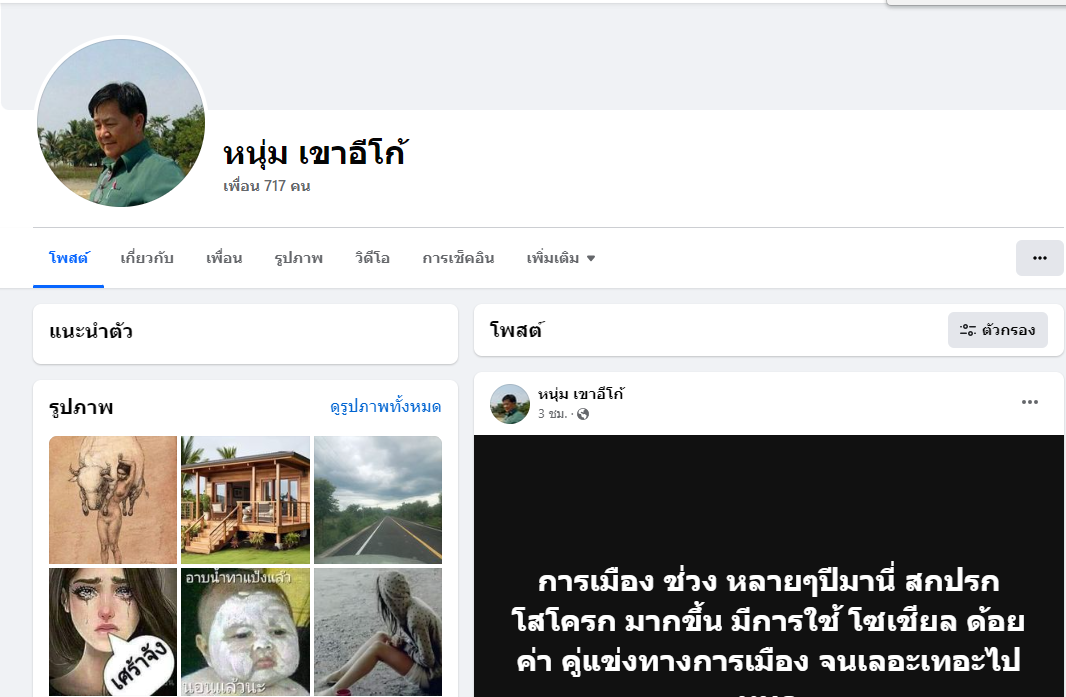Image resolution: width=1066 pixels, height=697 pixels.
Task: Click the small post author avatar
Action: (x=509, y=403)
